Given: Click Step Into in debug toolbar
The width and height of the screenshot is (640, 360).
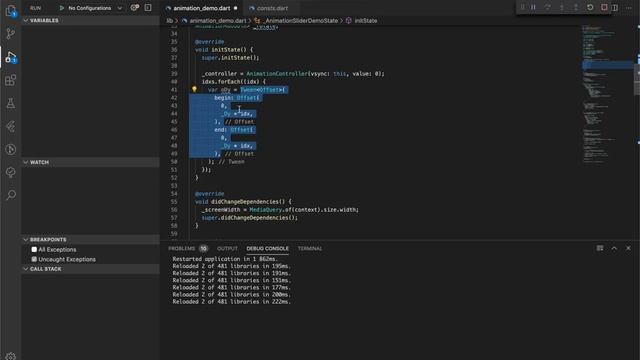Looking at the screenshot, I should coord(562,7).
